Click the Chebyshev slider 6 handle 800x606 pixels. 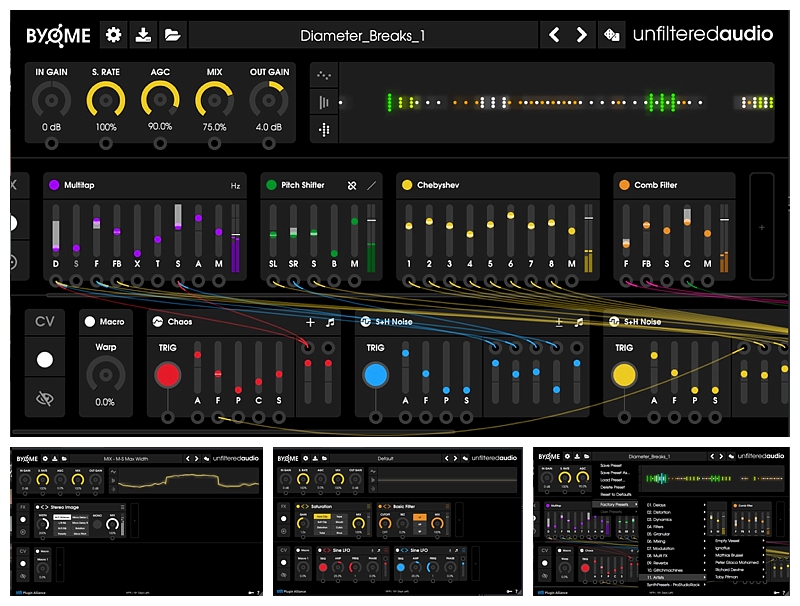tap(510, 215)
